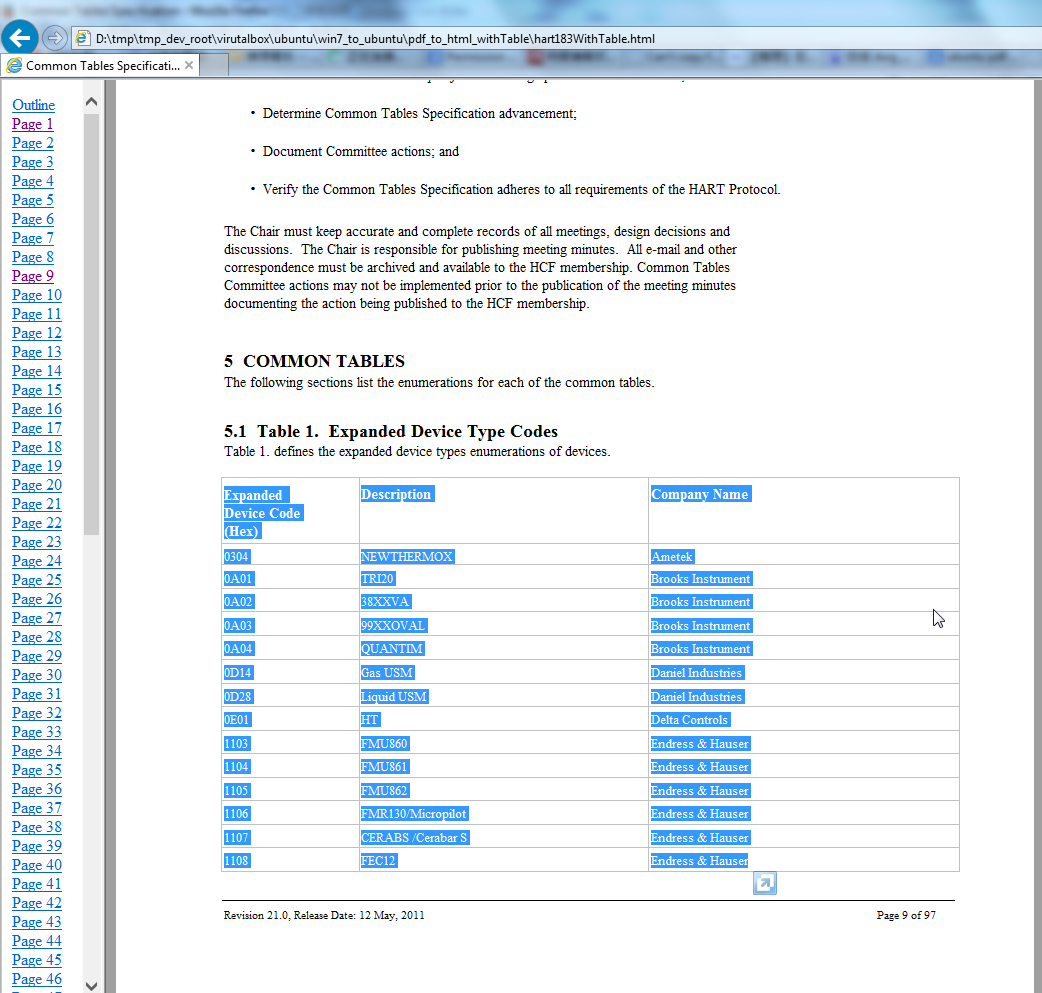Close the Common Tables Specification tab
Viewport: 1042px width, 993px height.
189,65
